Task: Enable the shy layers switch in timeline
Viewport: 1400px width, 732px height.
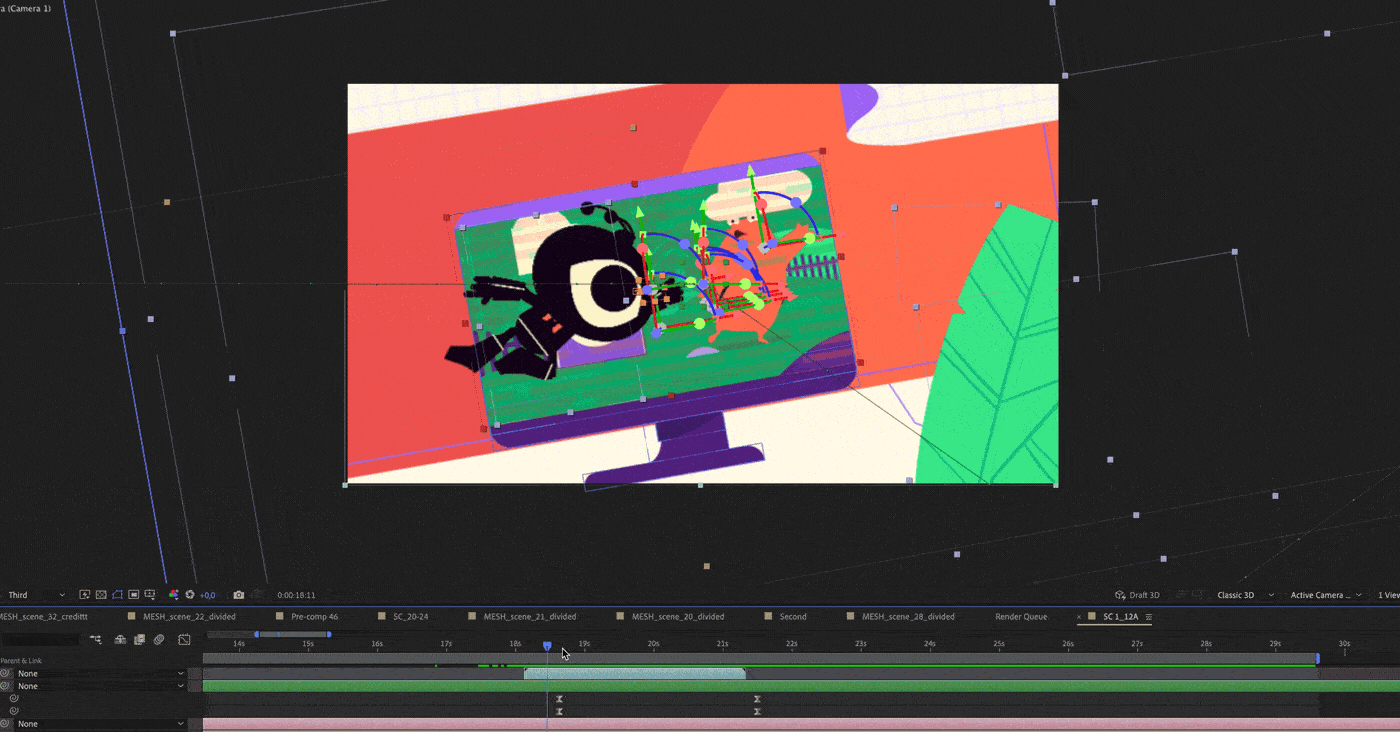Action: 120,639
